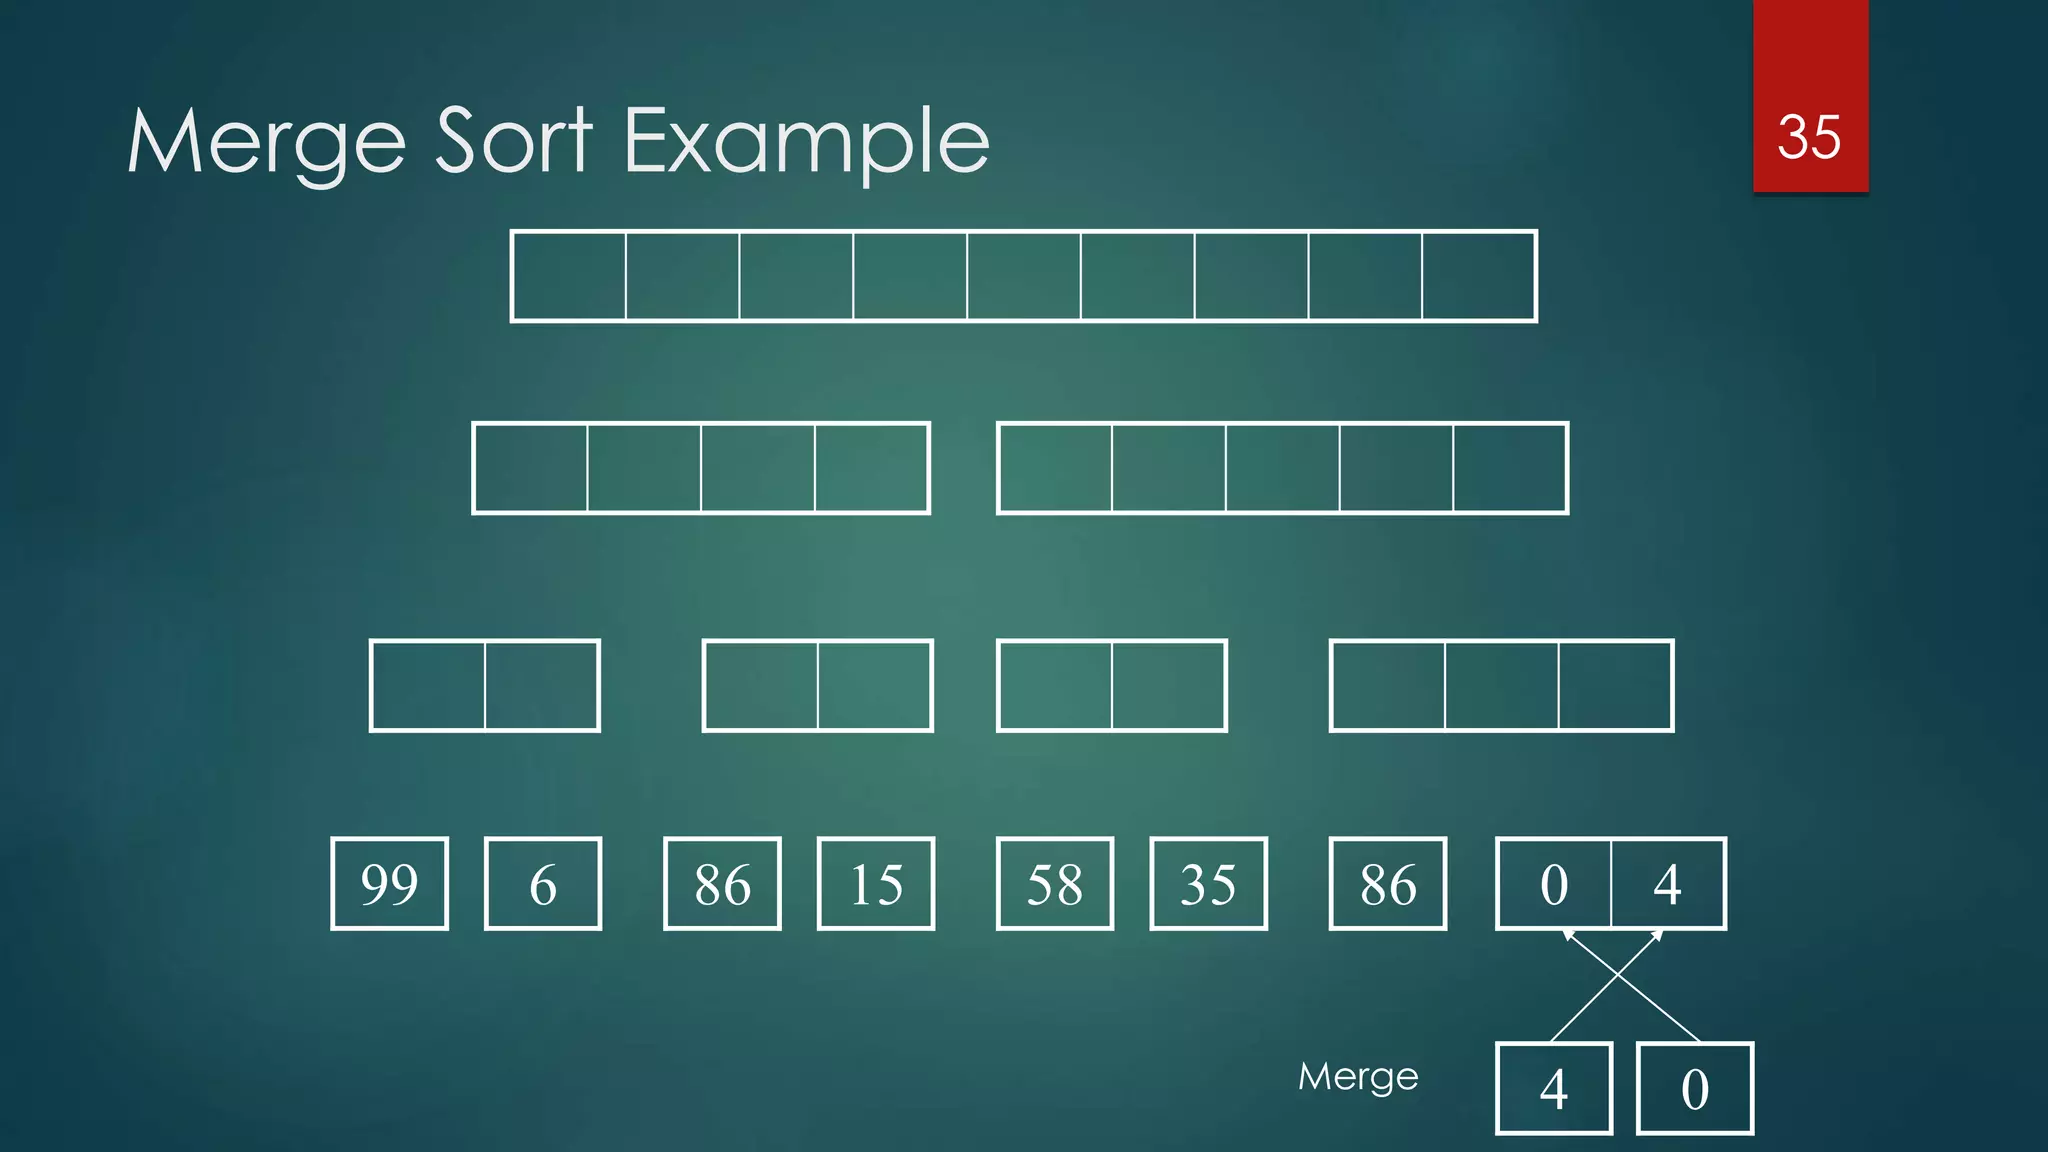The height and width of the screenshot is (1152, 2048).
Task: Click the box labeled 35
Action: [1209, 884]
